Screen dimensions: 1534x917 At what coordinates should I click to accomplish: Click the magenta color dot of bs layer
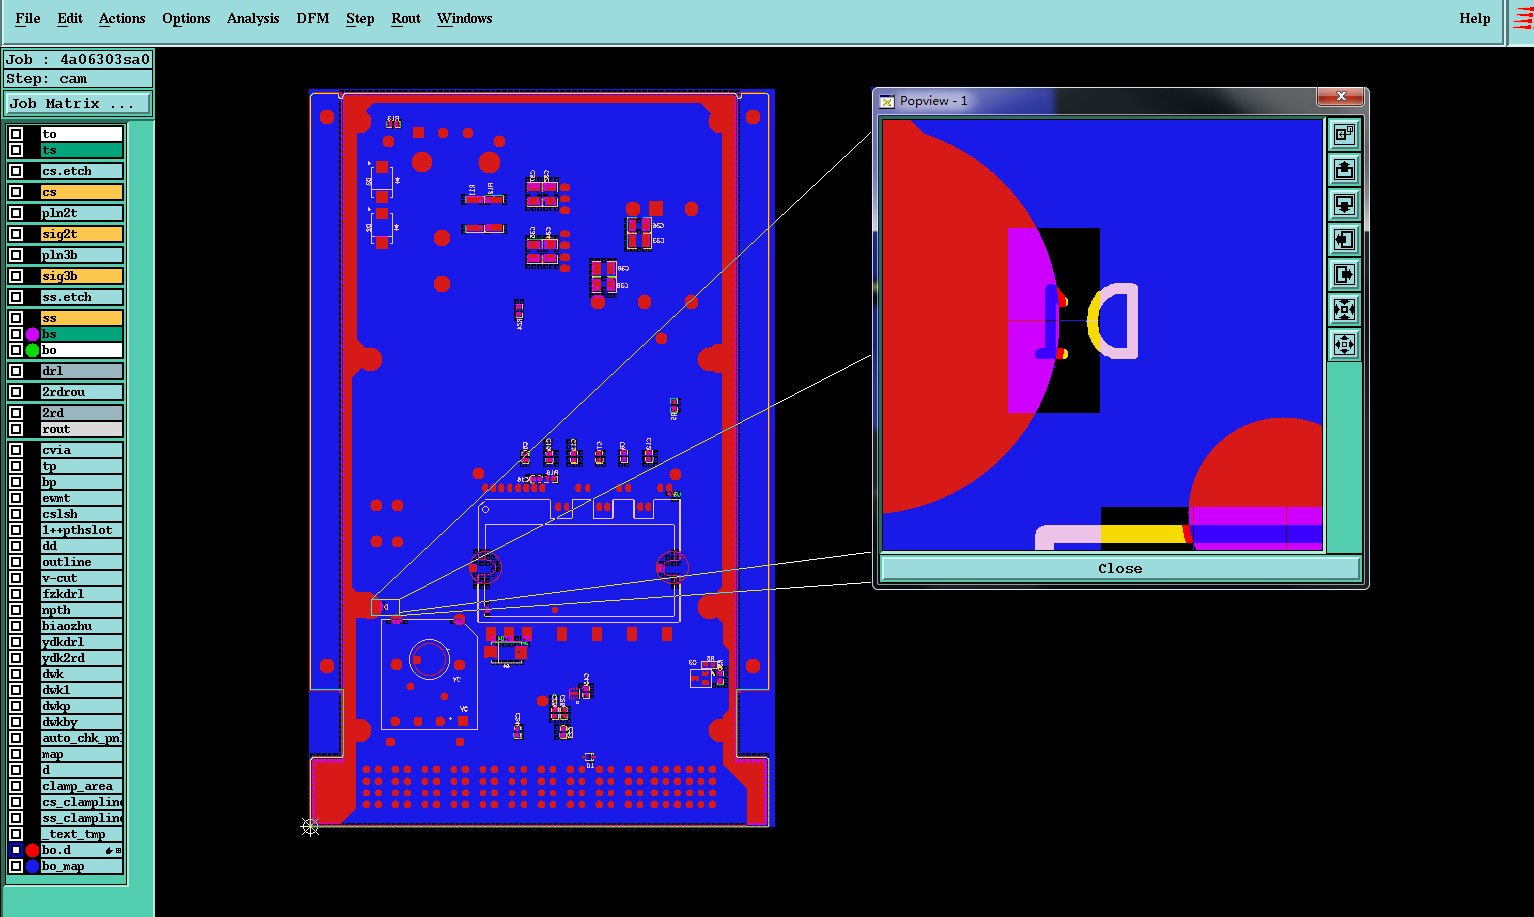(32, 334)
